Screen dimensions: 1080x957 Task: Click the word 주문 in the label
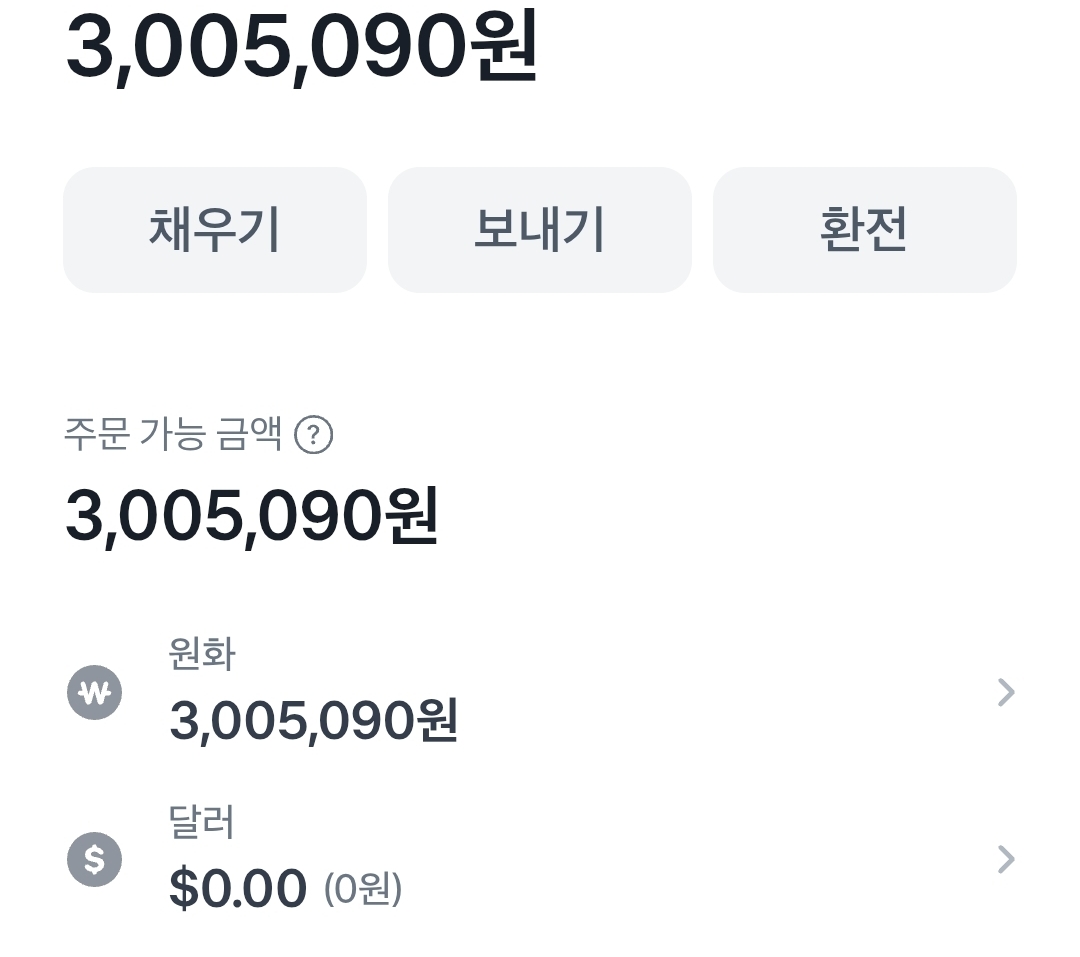[x=96, y=435]
